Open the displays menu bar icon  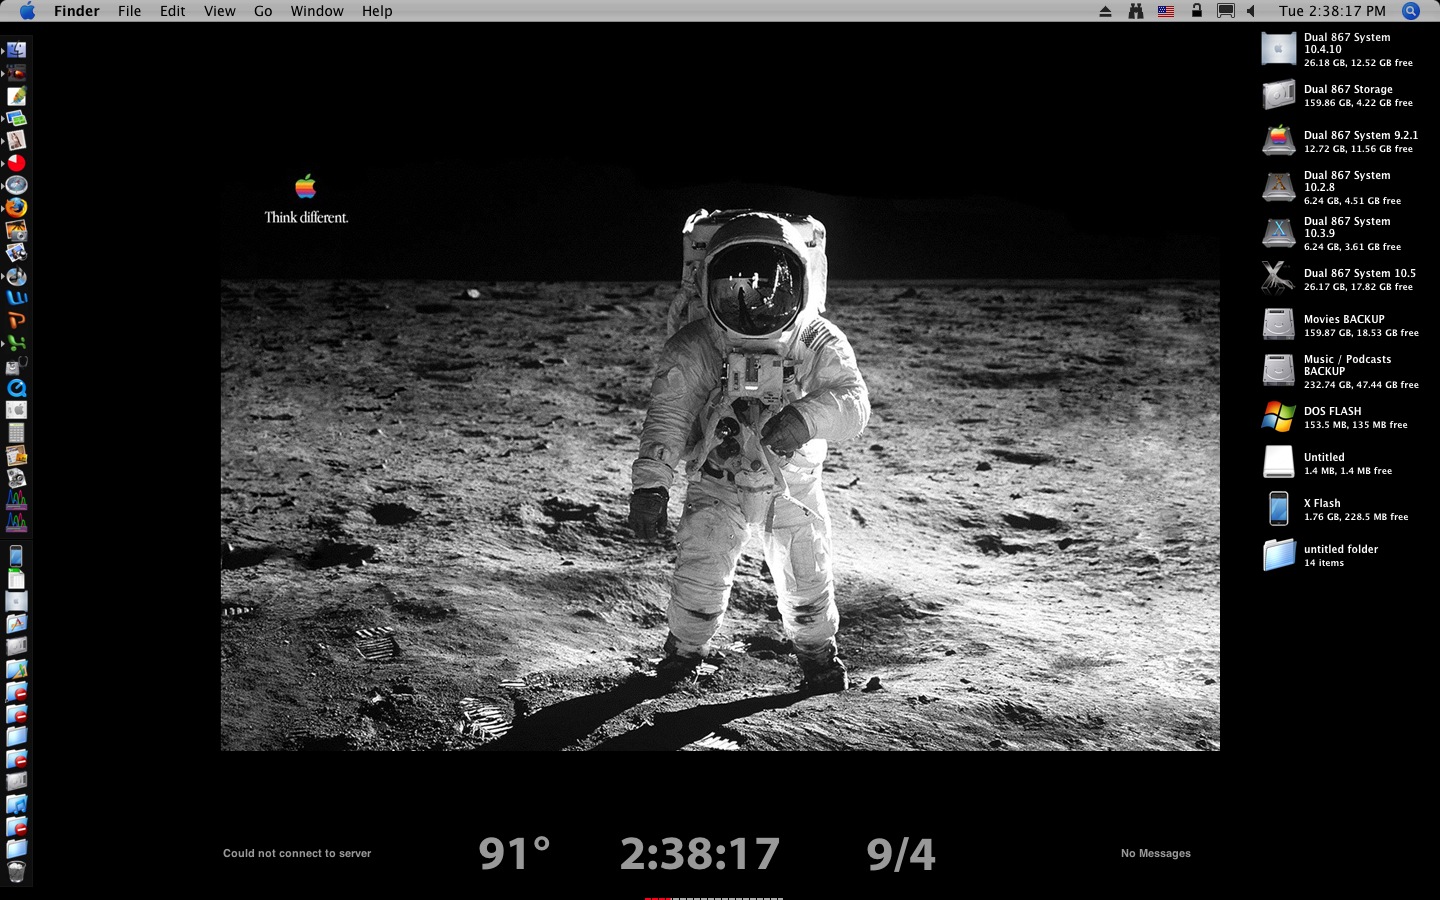point(1225,11)
